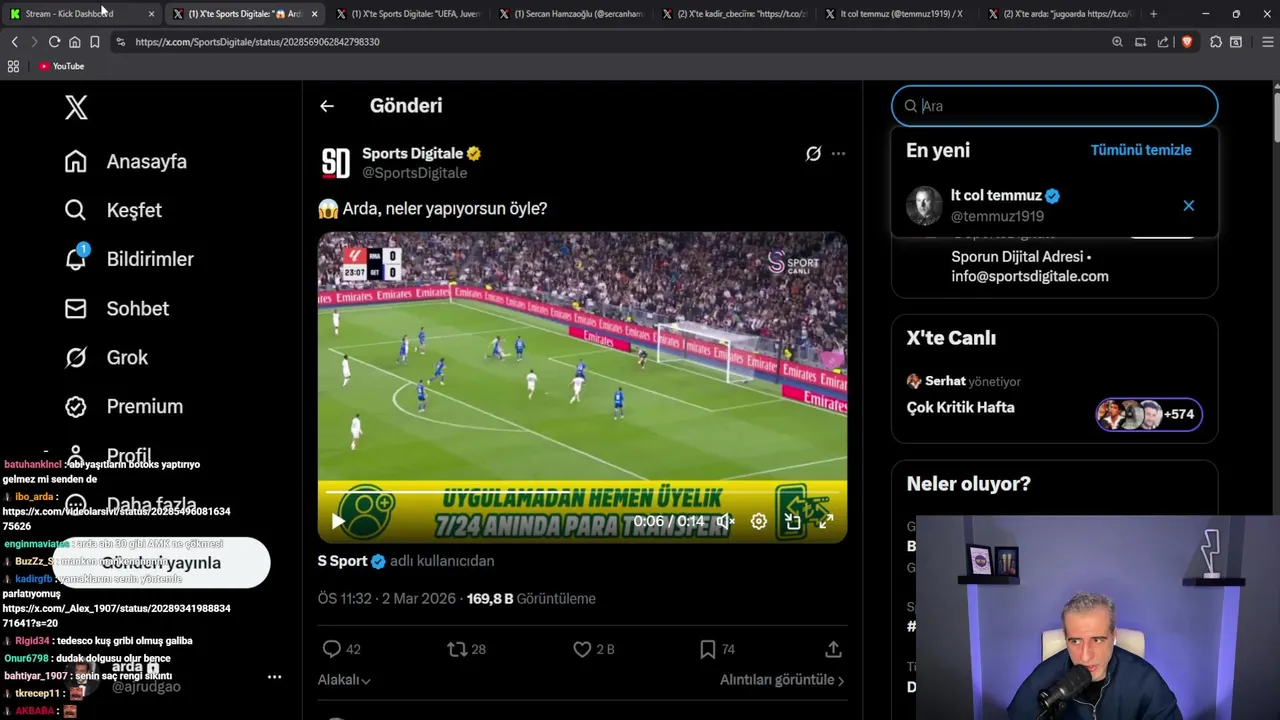The height and width of the screenshot is (720, 1280).
Task: Open the @SportsDigitale handle link
Action: 414,173
